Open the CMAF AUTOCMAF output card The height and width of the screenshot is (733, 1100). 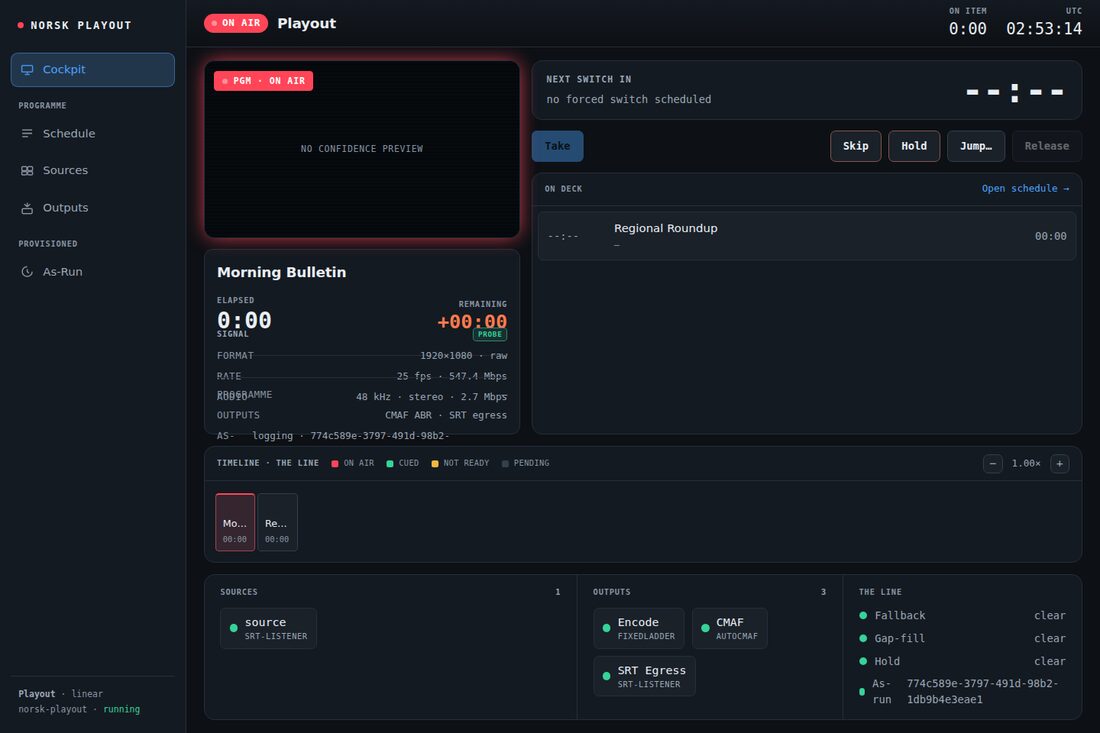coord(730,628)
